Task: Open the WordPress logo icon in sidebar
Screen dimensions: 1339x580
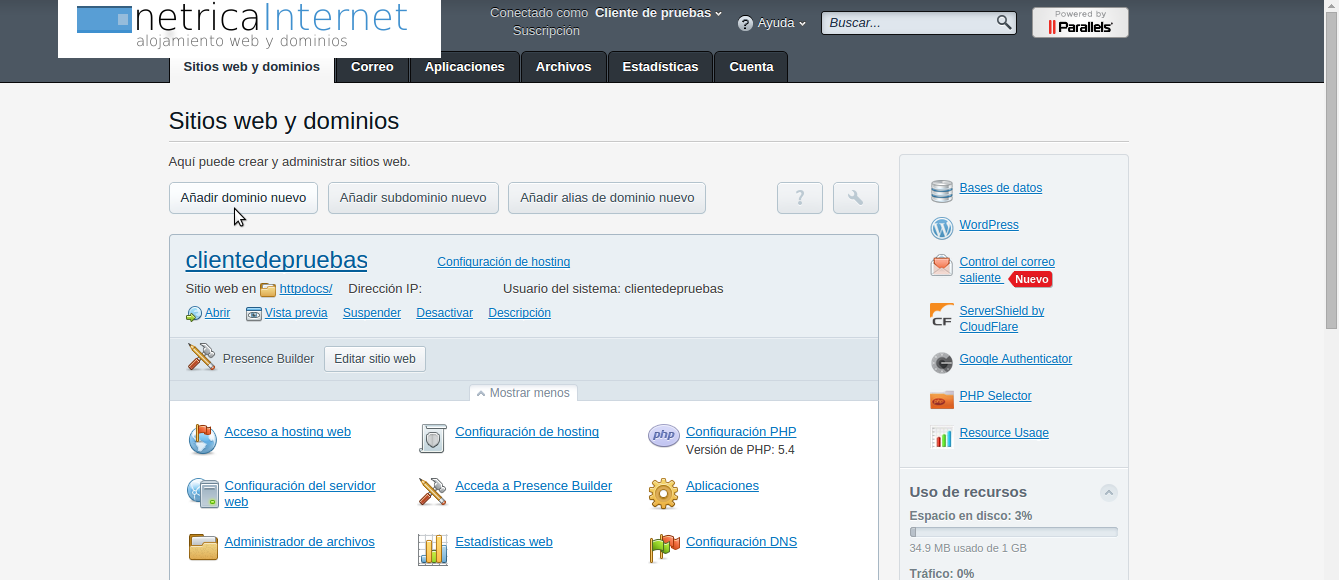Action: click(942, 228)
